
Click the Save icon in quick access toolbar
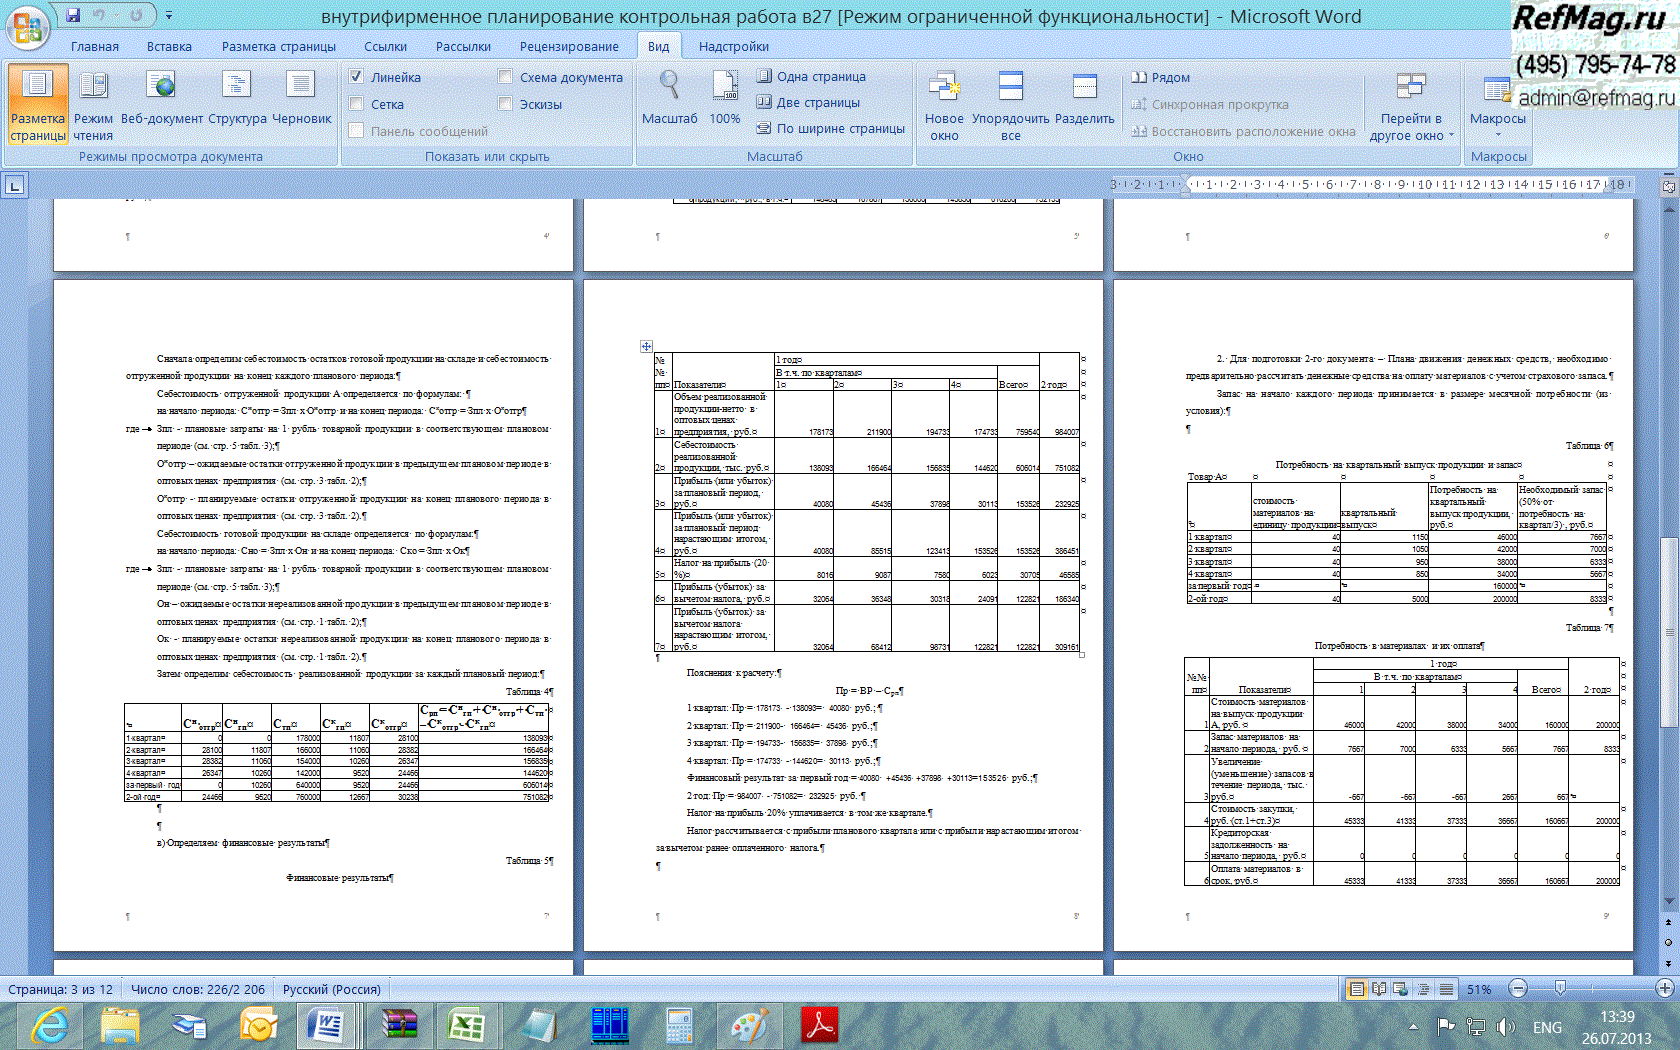point(73,15)
